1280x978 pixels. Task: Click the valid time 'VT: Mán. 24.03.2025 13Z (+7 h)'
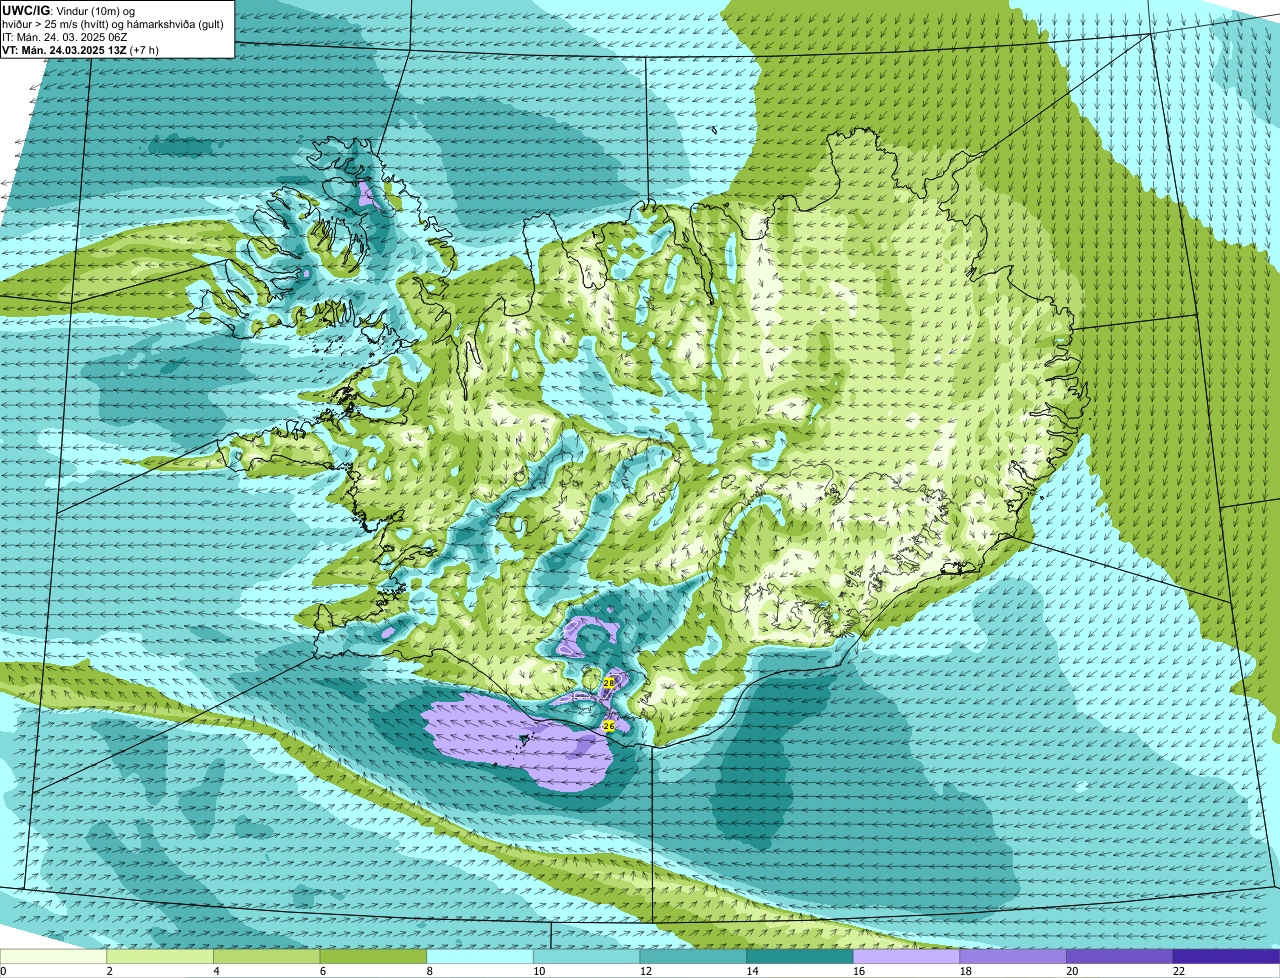[80, 50]
